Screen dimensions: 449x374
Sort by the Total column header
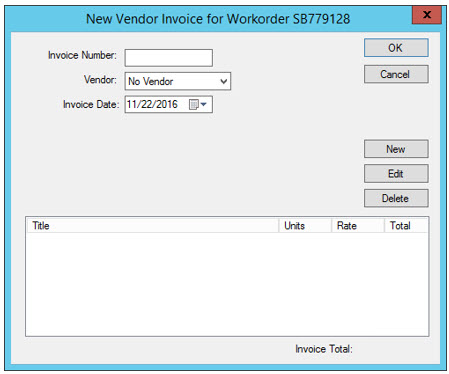(x=406, y=226)
